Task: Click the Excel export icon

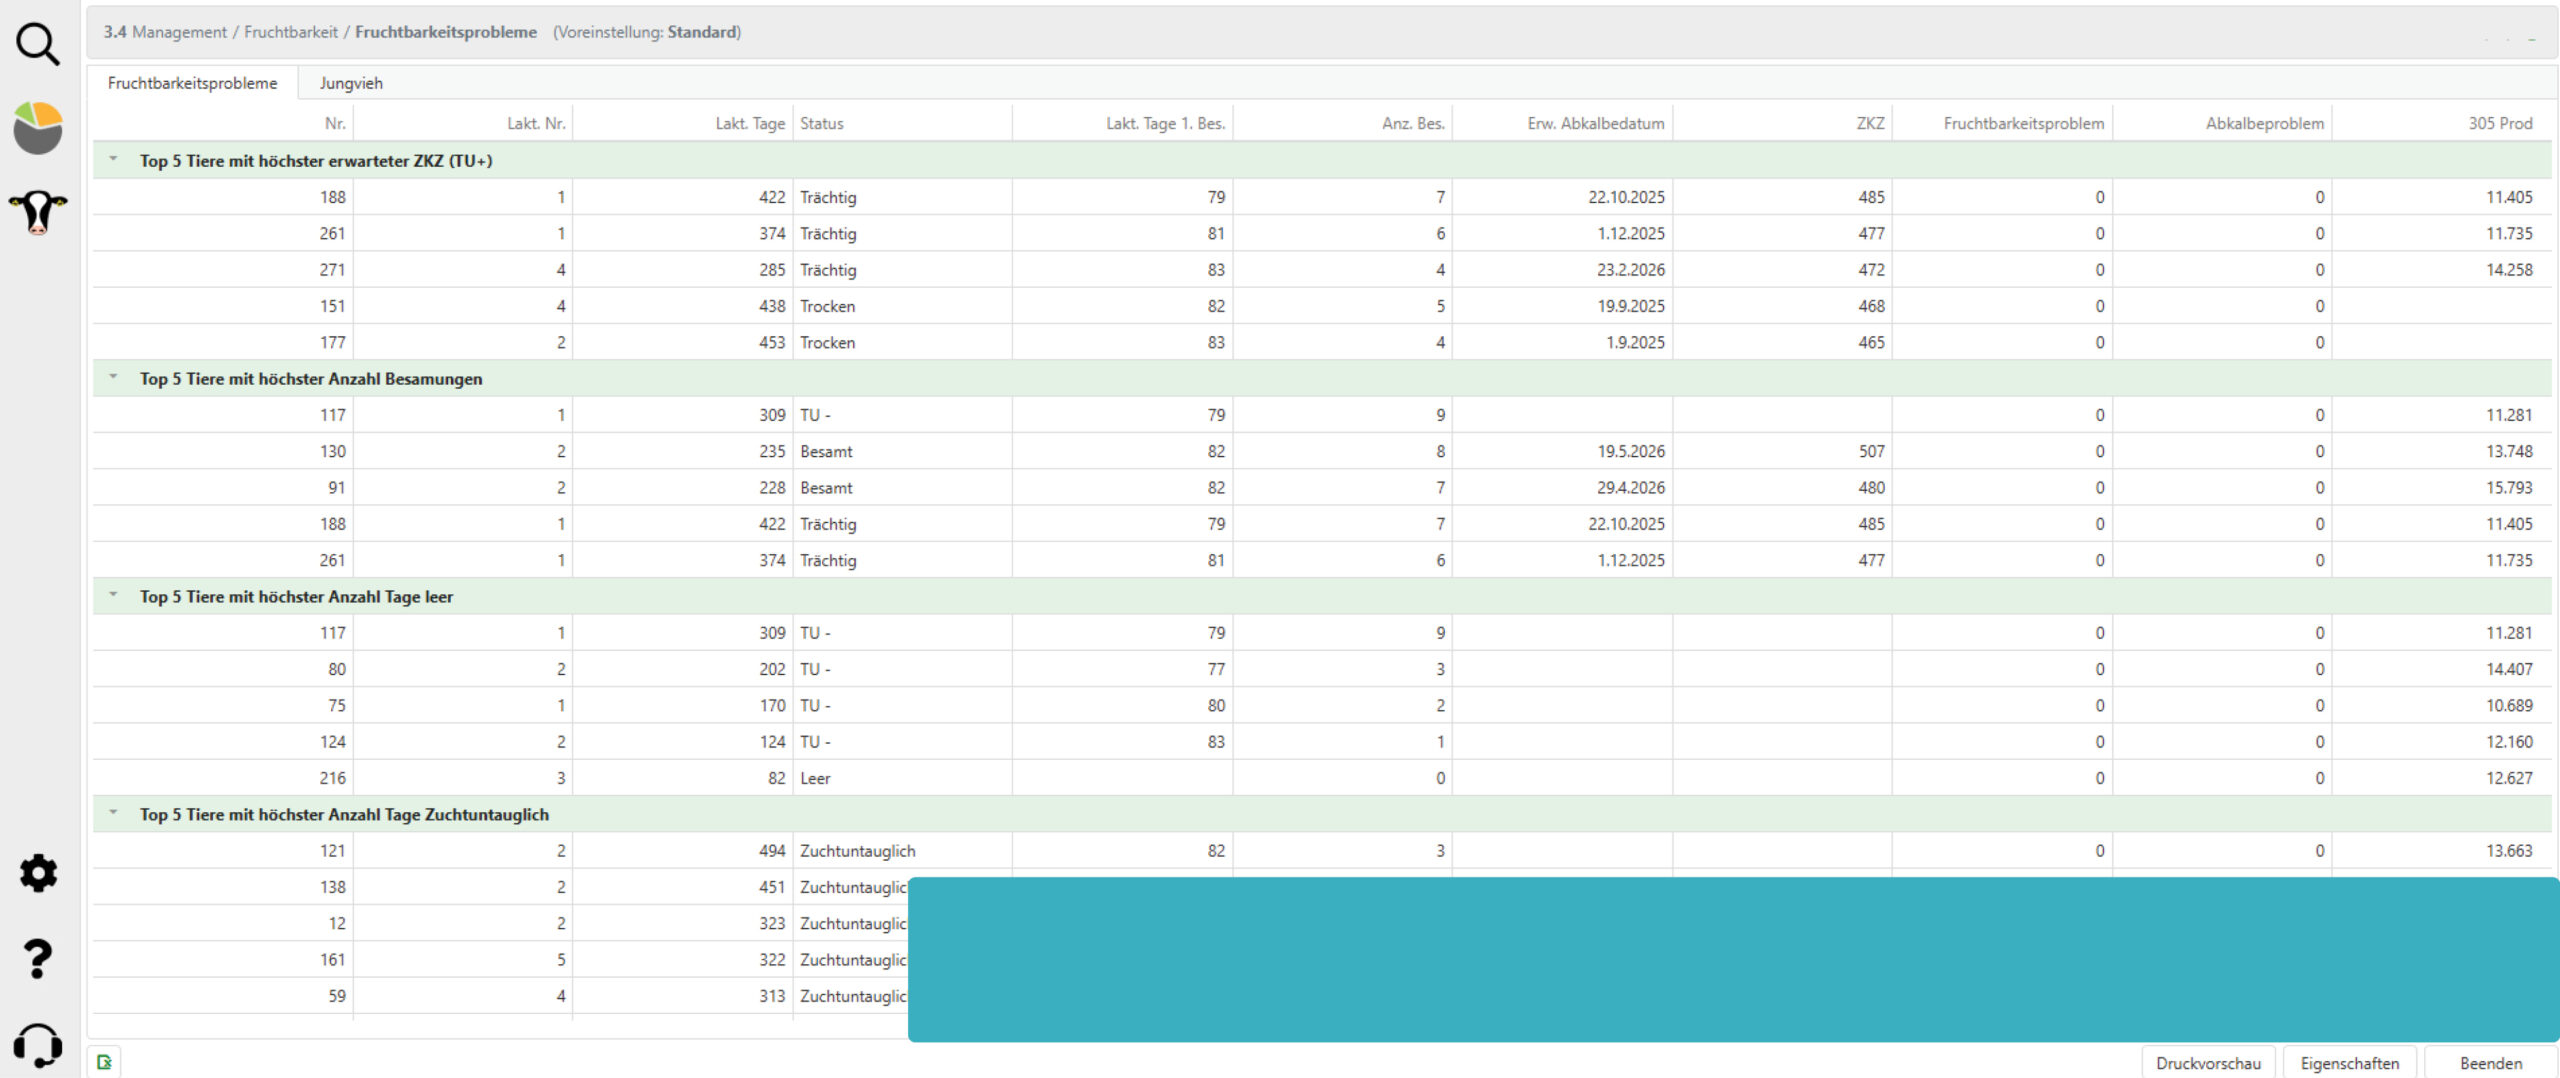Action: (x=104, y=1062)
